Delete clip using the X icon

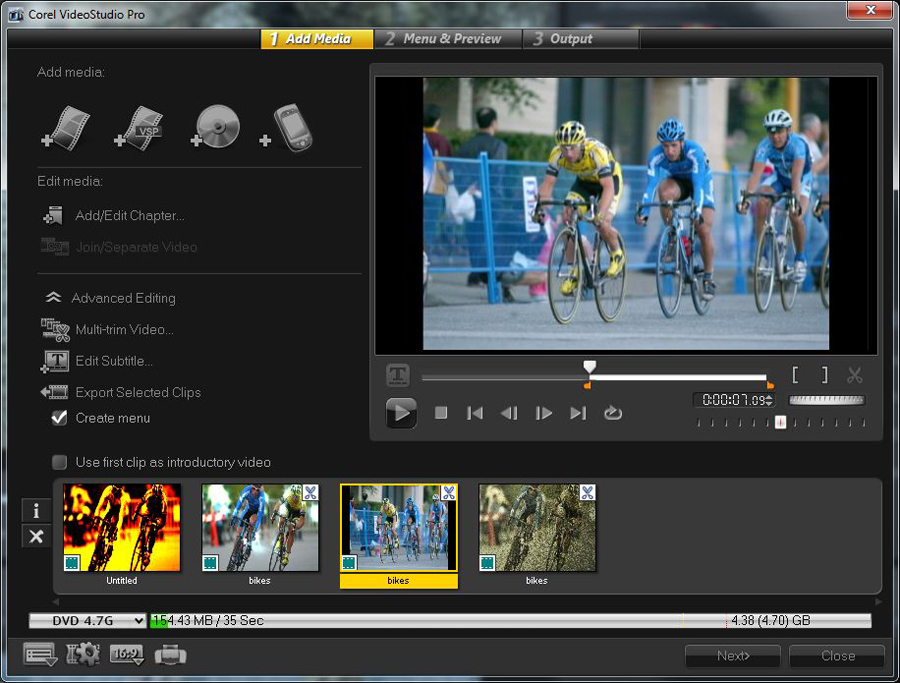point(36,536)
